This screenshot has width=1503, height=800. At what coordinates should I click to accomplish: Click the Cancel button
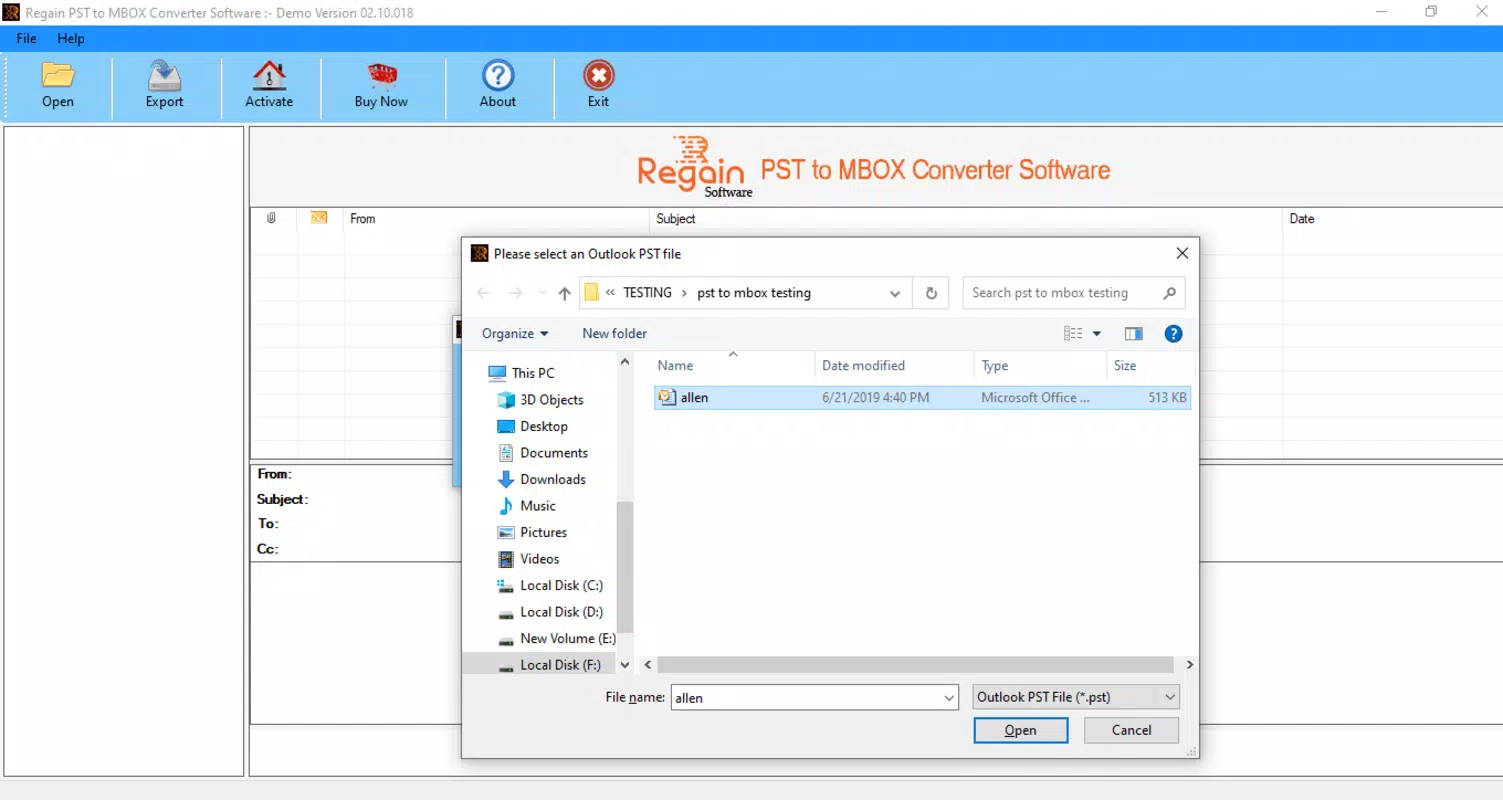(x=1131, y=730)
